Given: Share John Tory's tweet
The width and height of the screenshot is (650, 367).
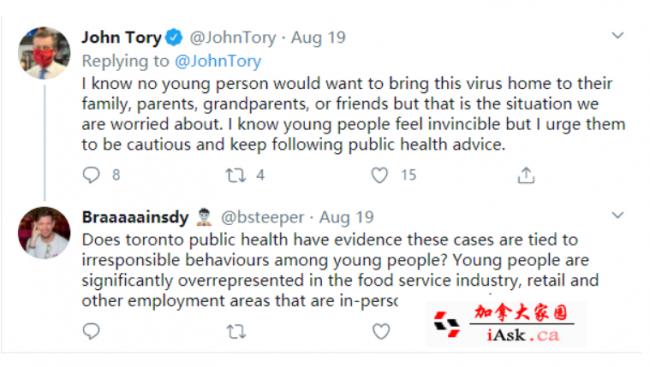Looking at the screenshot, I should click(x=526, y=175).
